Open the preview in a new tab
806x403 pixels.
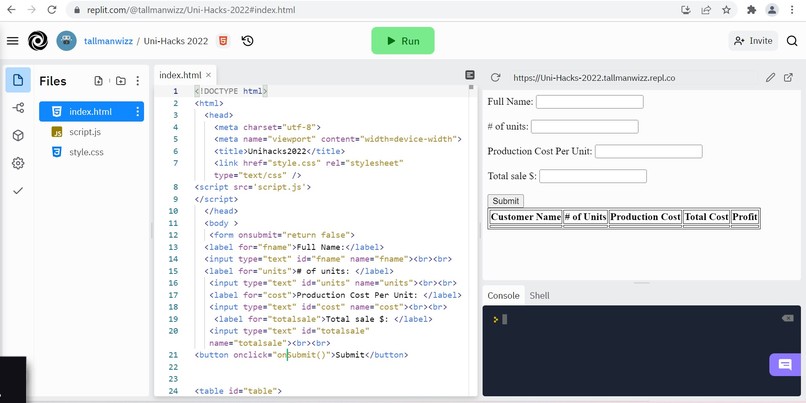tap(788, 78)
